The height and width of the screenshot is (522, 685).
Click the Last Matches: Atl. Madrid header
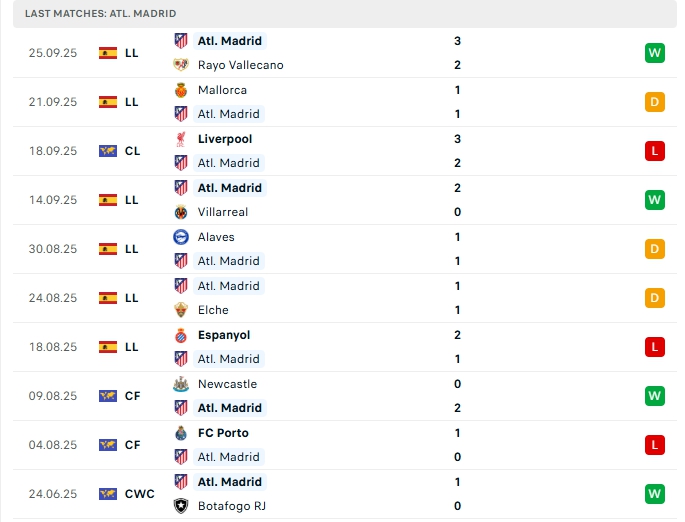pos(101,13)
